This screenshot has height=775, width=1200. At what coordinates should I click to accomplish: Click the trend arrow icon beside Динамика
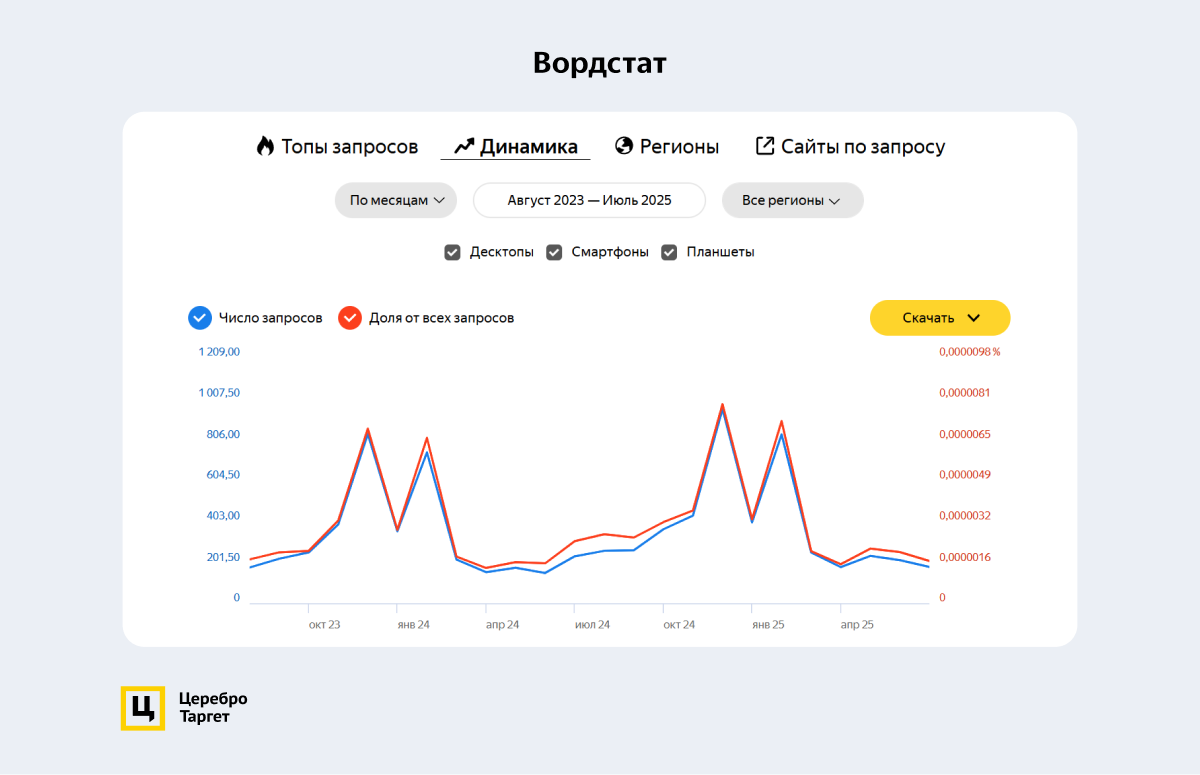tap(463, 146)
